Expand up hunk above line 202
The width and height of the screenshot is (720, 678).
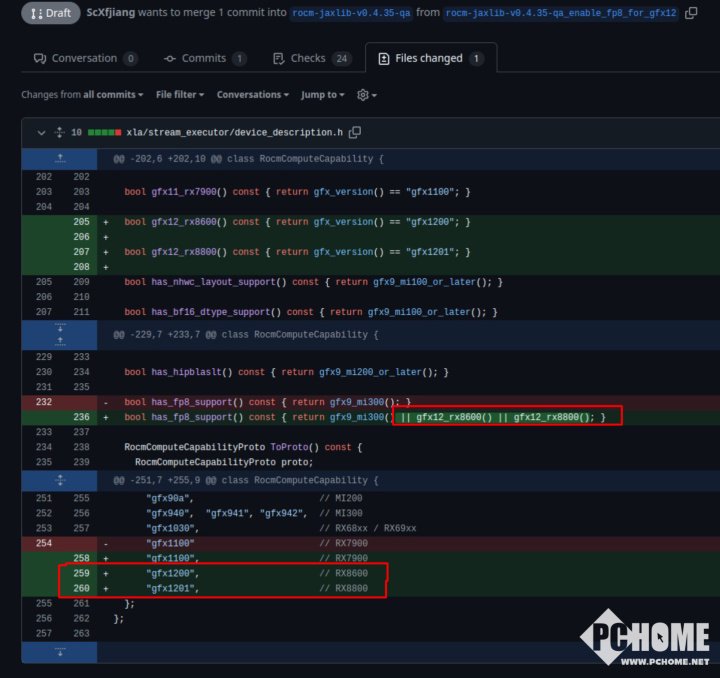60,159
